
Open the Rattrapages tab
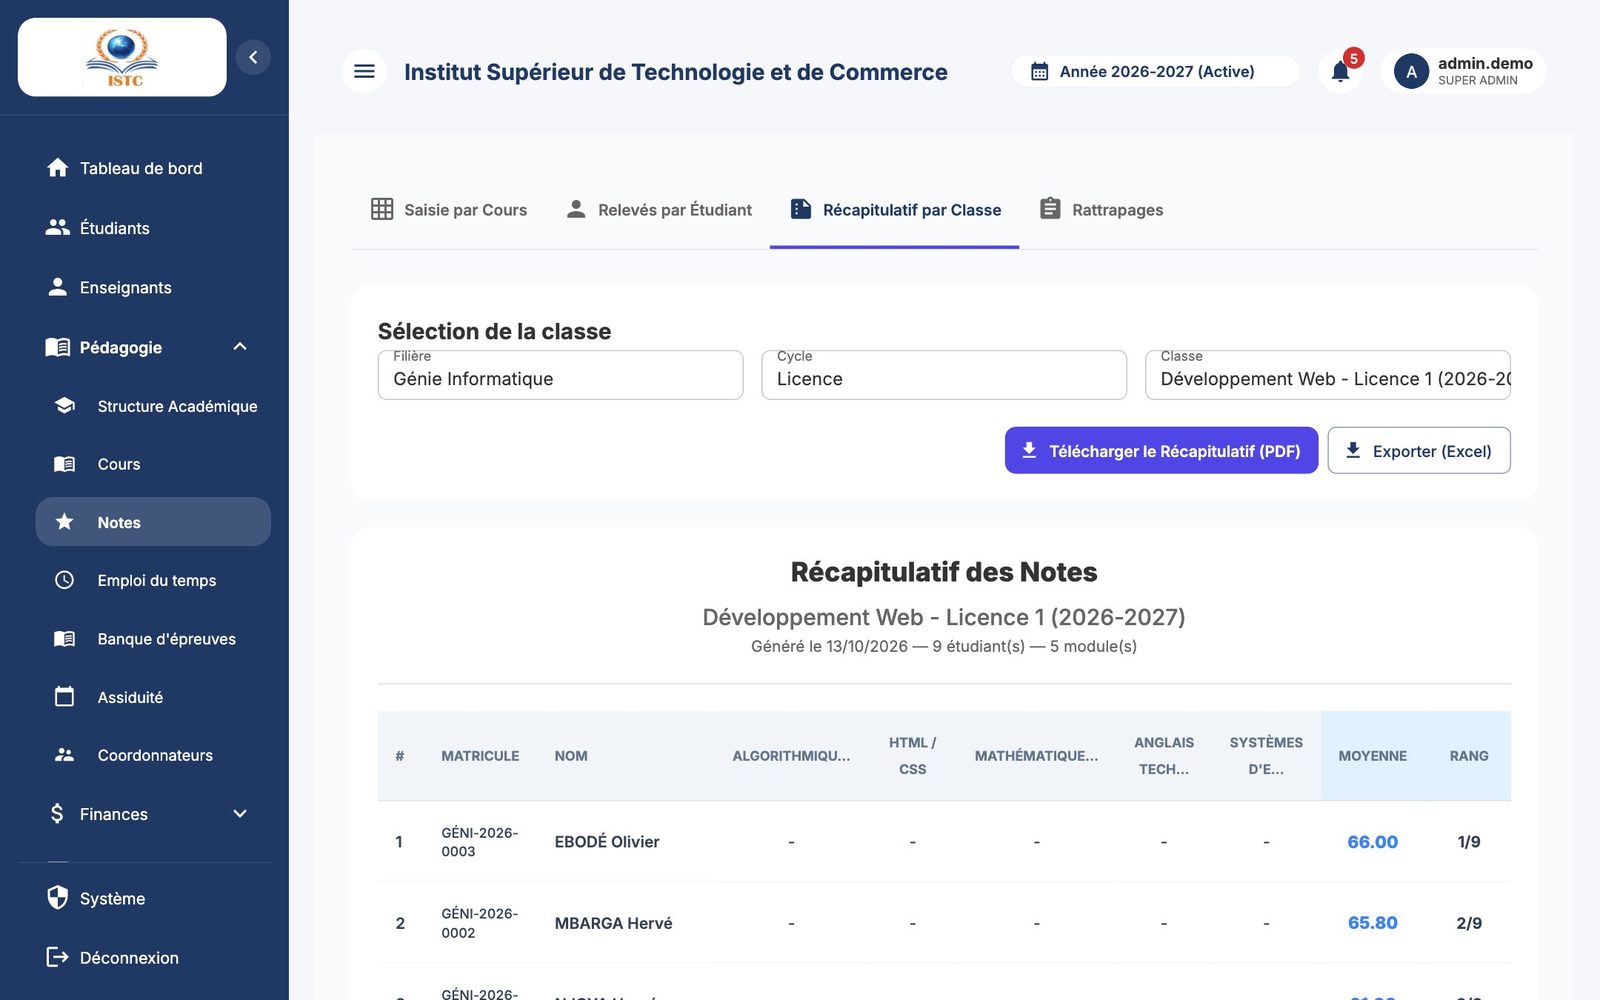1101,210
